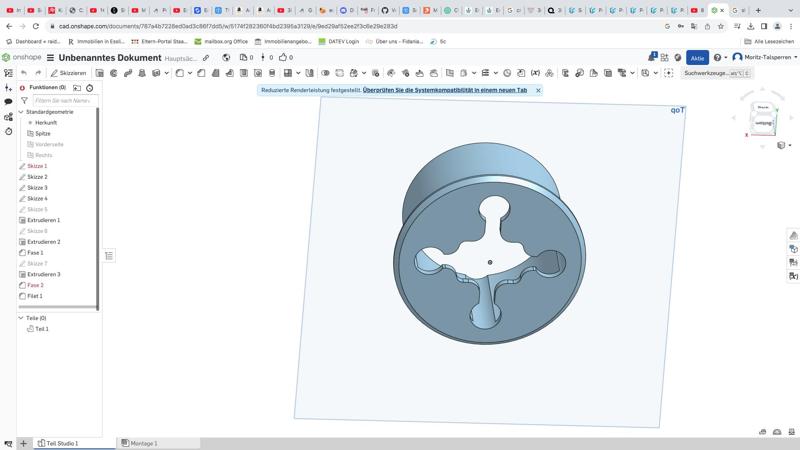Click the globe public-visibility icon
The width and height of the screenshot is (800, 450).
click(x=226, y=58)
